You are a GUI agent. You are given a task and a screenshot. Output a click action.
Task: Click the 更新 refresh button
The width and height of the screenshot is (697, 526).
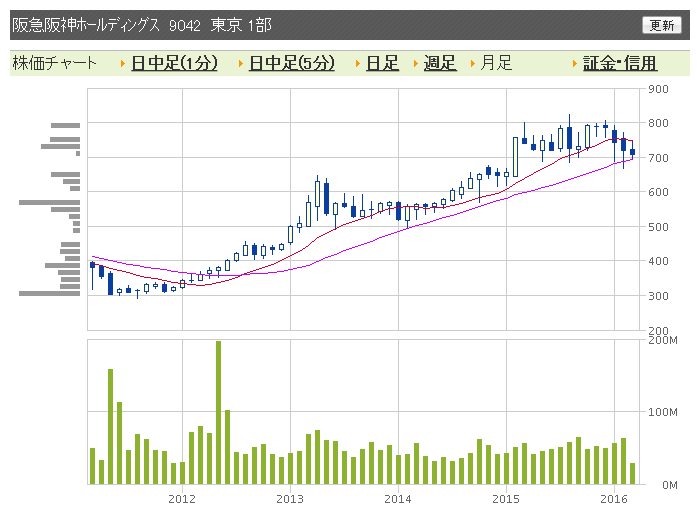661,25
